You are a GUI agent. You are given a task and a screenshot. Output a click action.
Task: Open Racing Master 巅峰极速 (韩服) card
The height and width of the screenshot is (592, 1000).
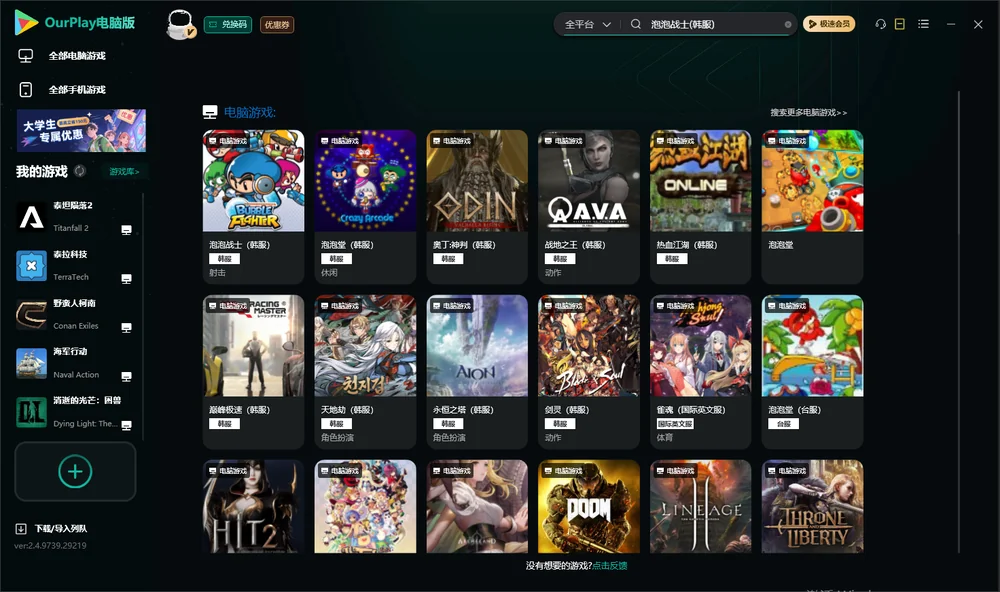point(253,372)
